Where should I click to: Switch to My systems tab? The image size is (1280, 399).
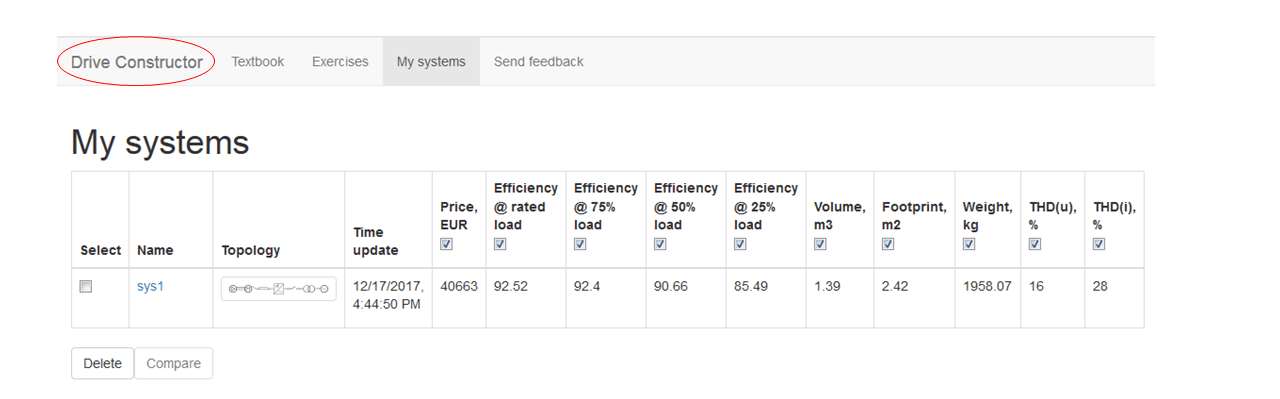(431, 62)
